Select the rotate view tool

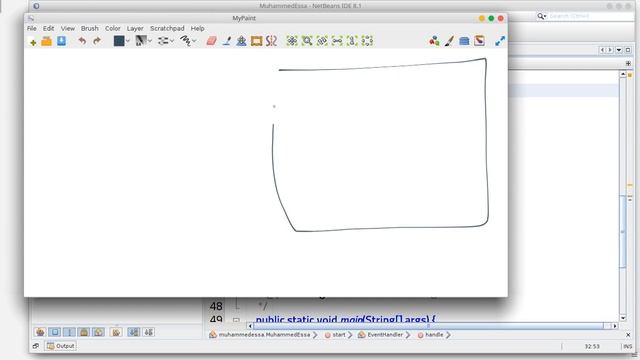click(x=322, y=41)
